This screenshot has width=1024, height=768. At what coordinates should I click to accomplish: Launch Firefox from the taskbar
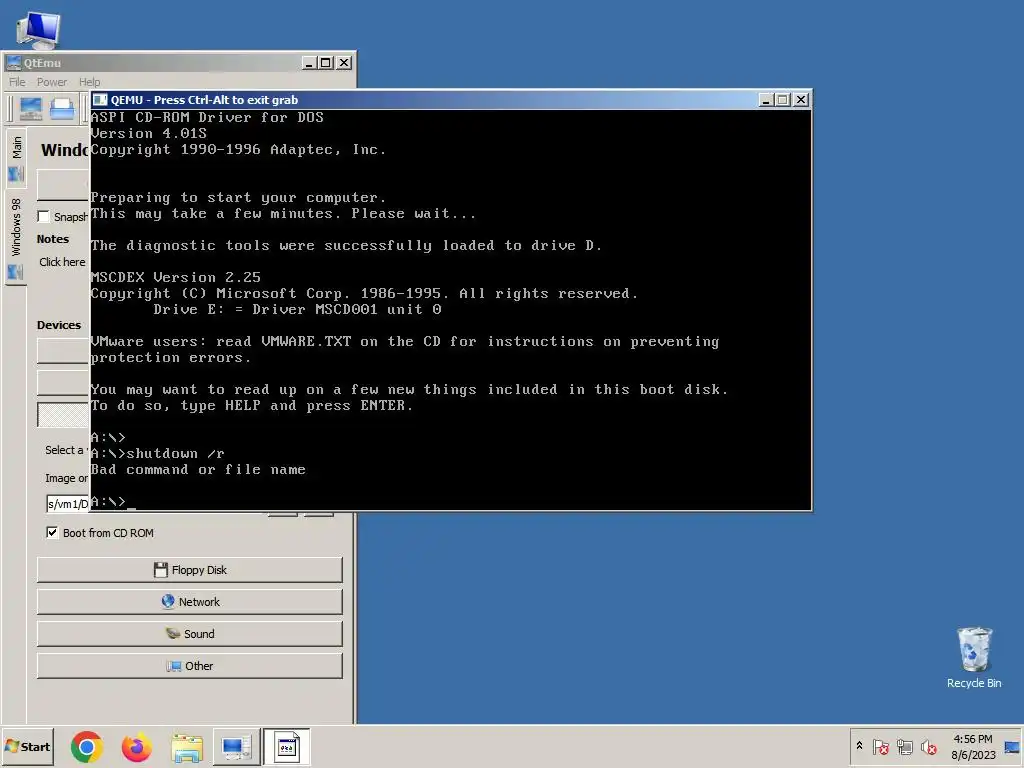[136, 747]
